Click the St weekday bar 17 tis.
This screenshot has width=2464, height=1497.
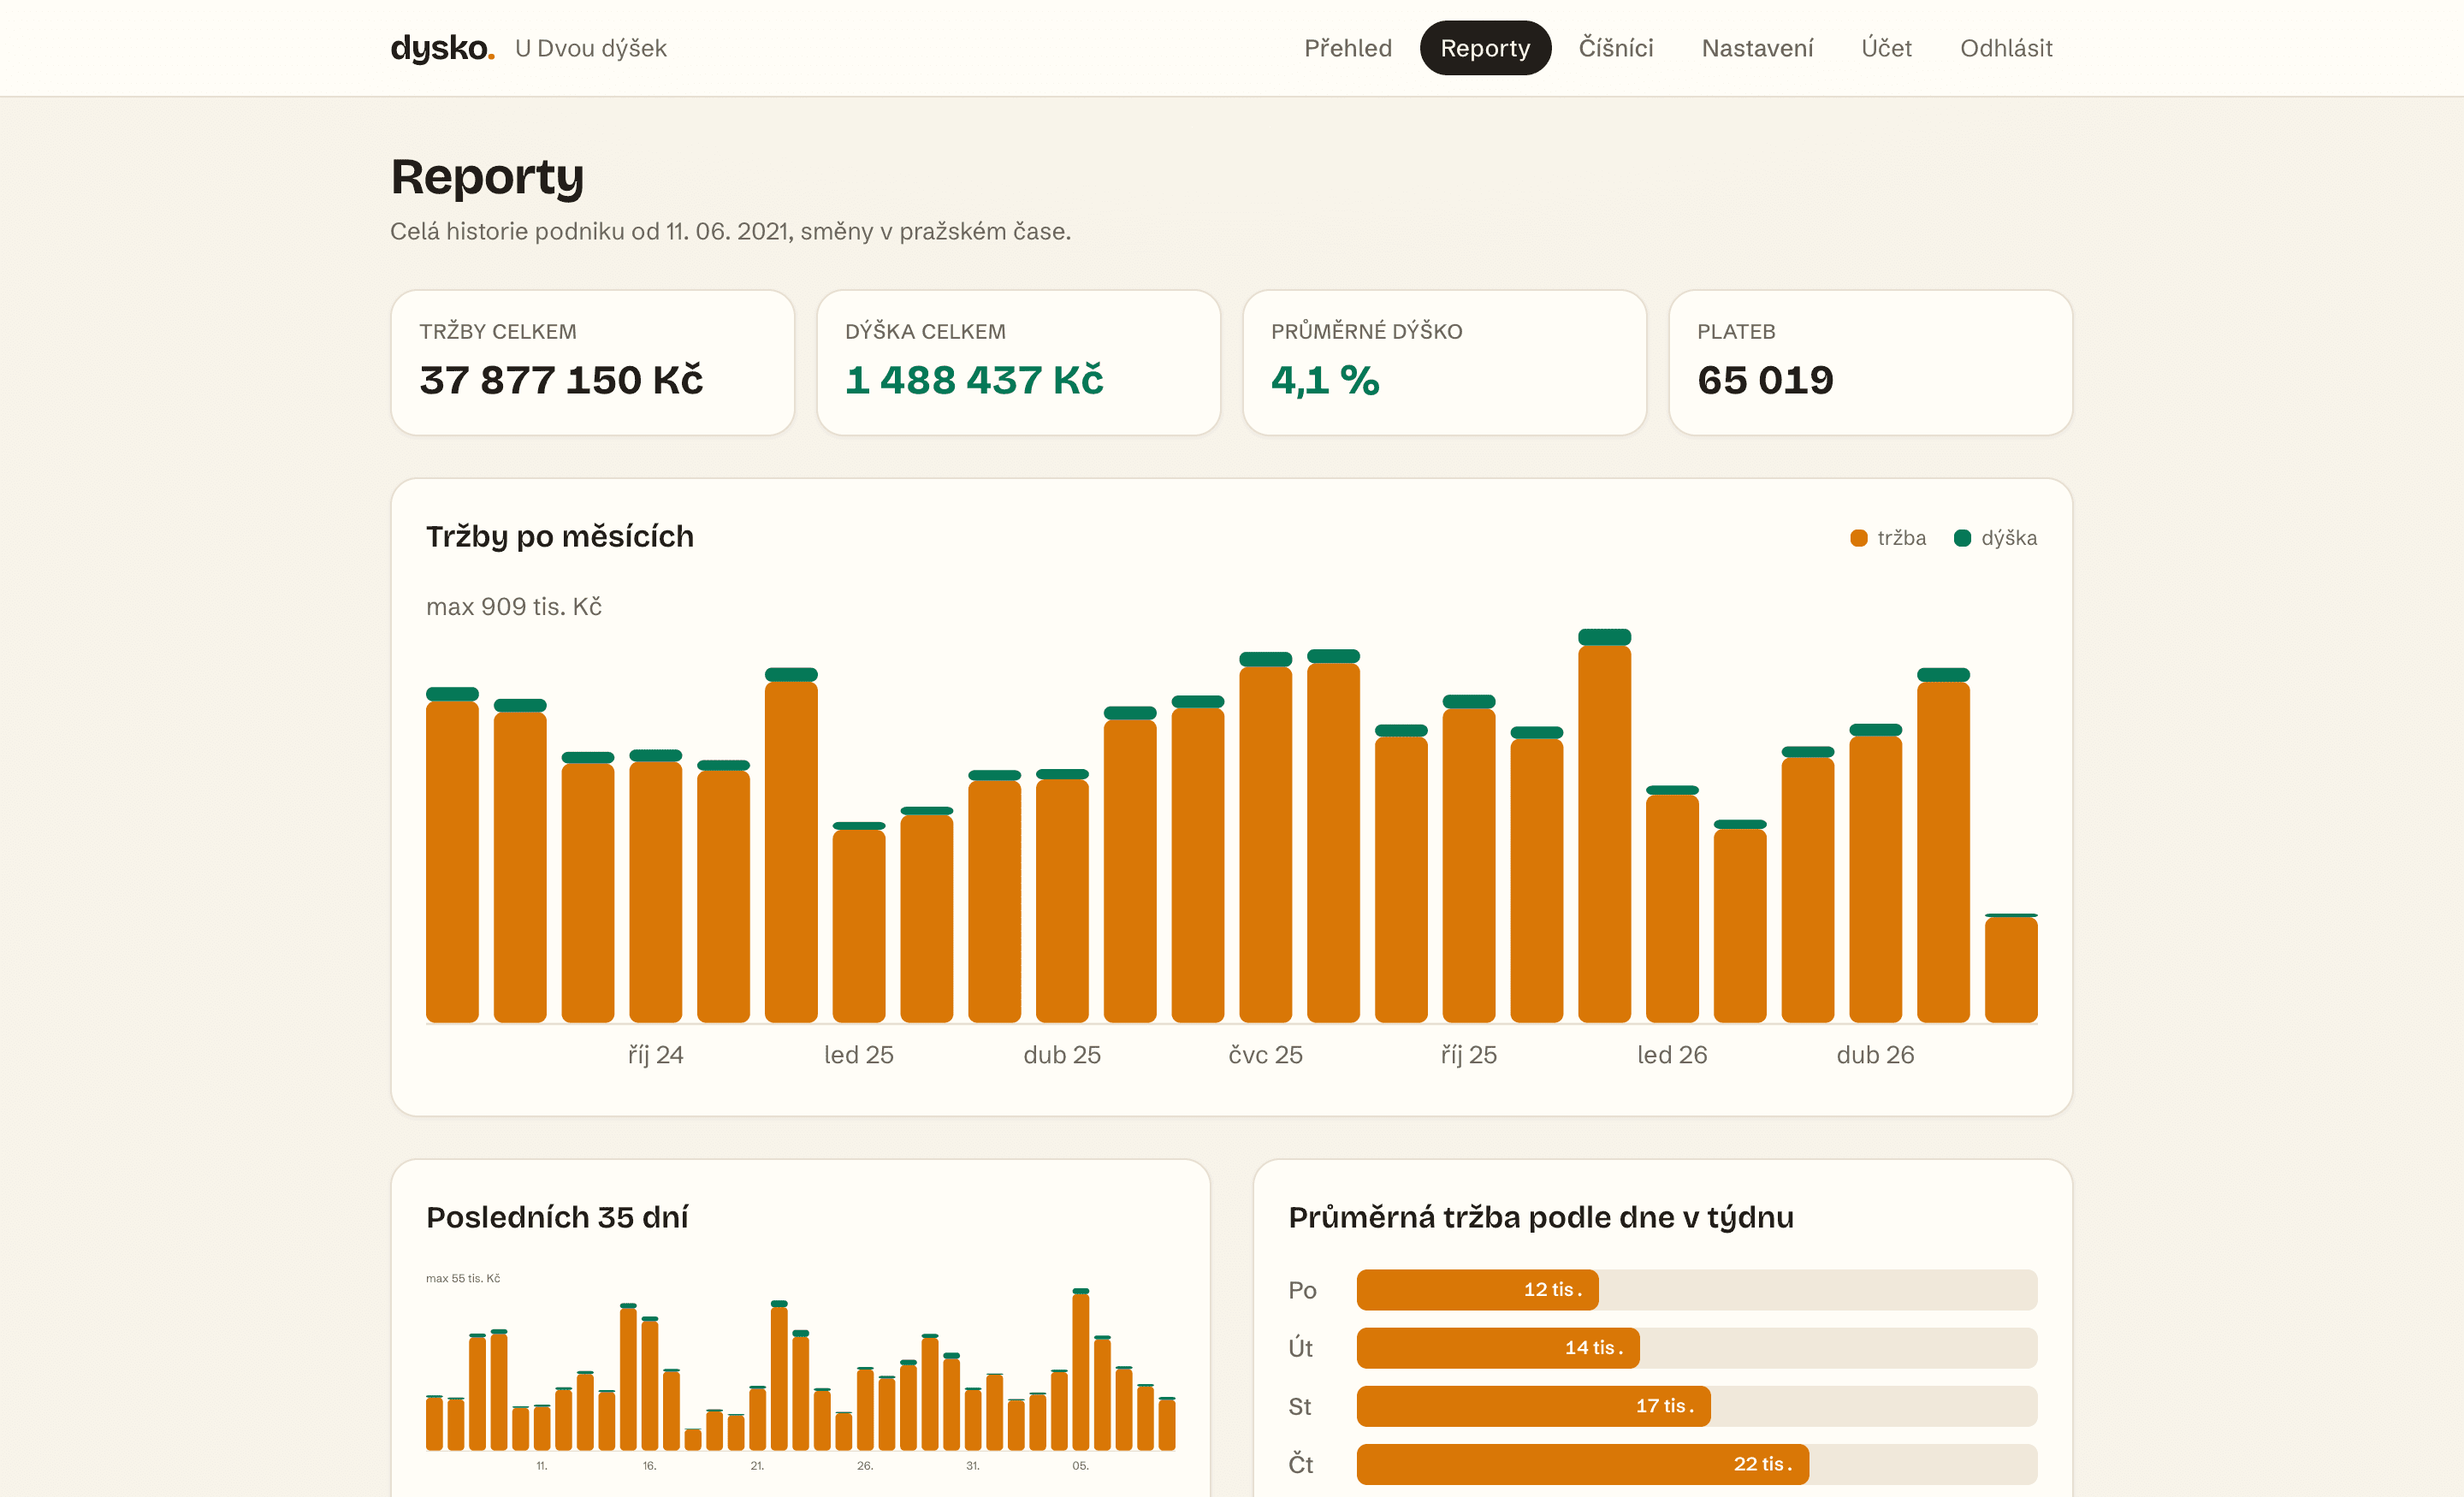coord(1533,1406)
